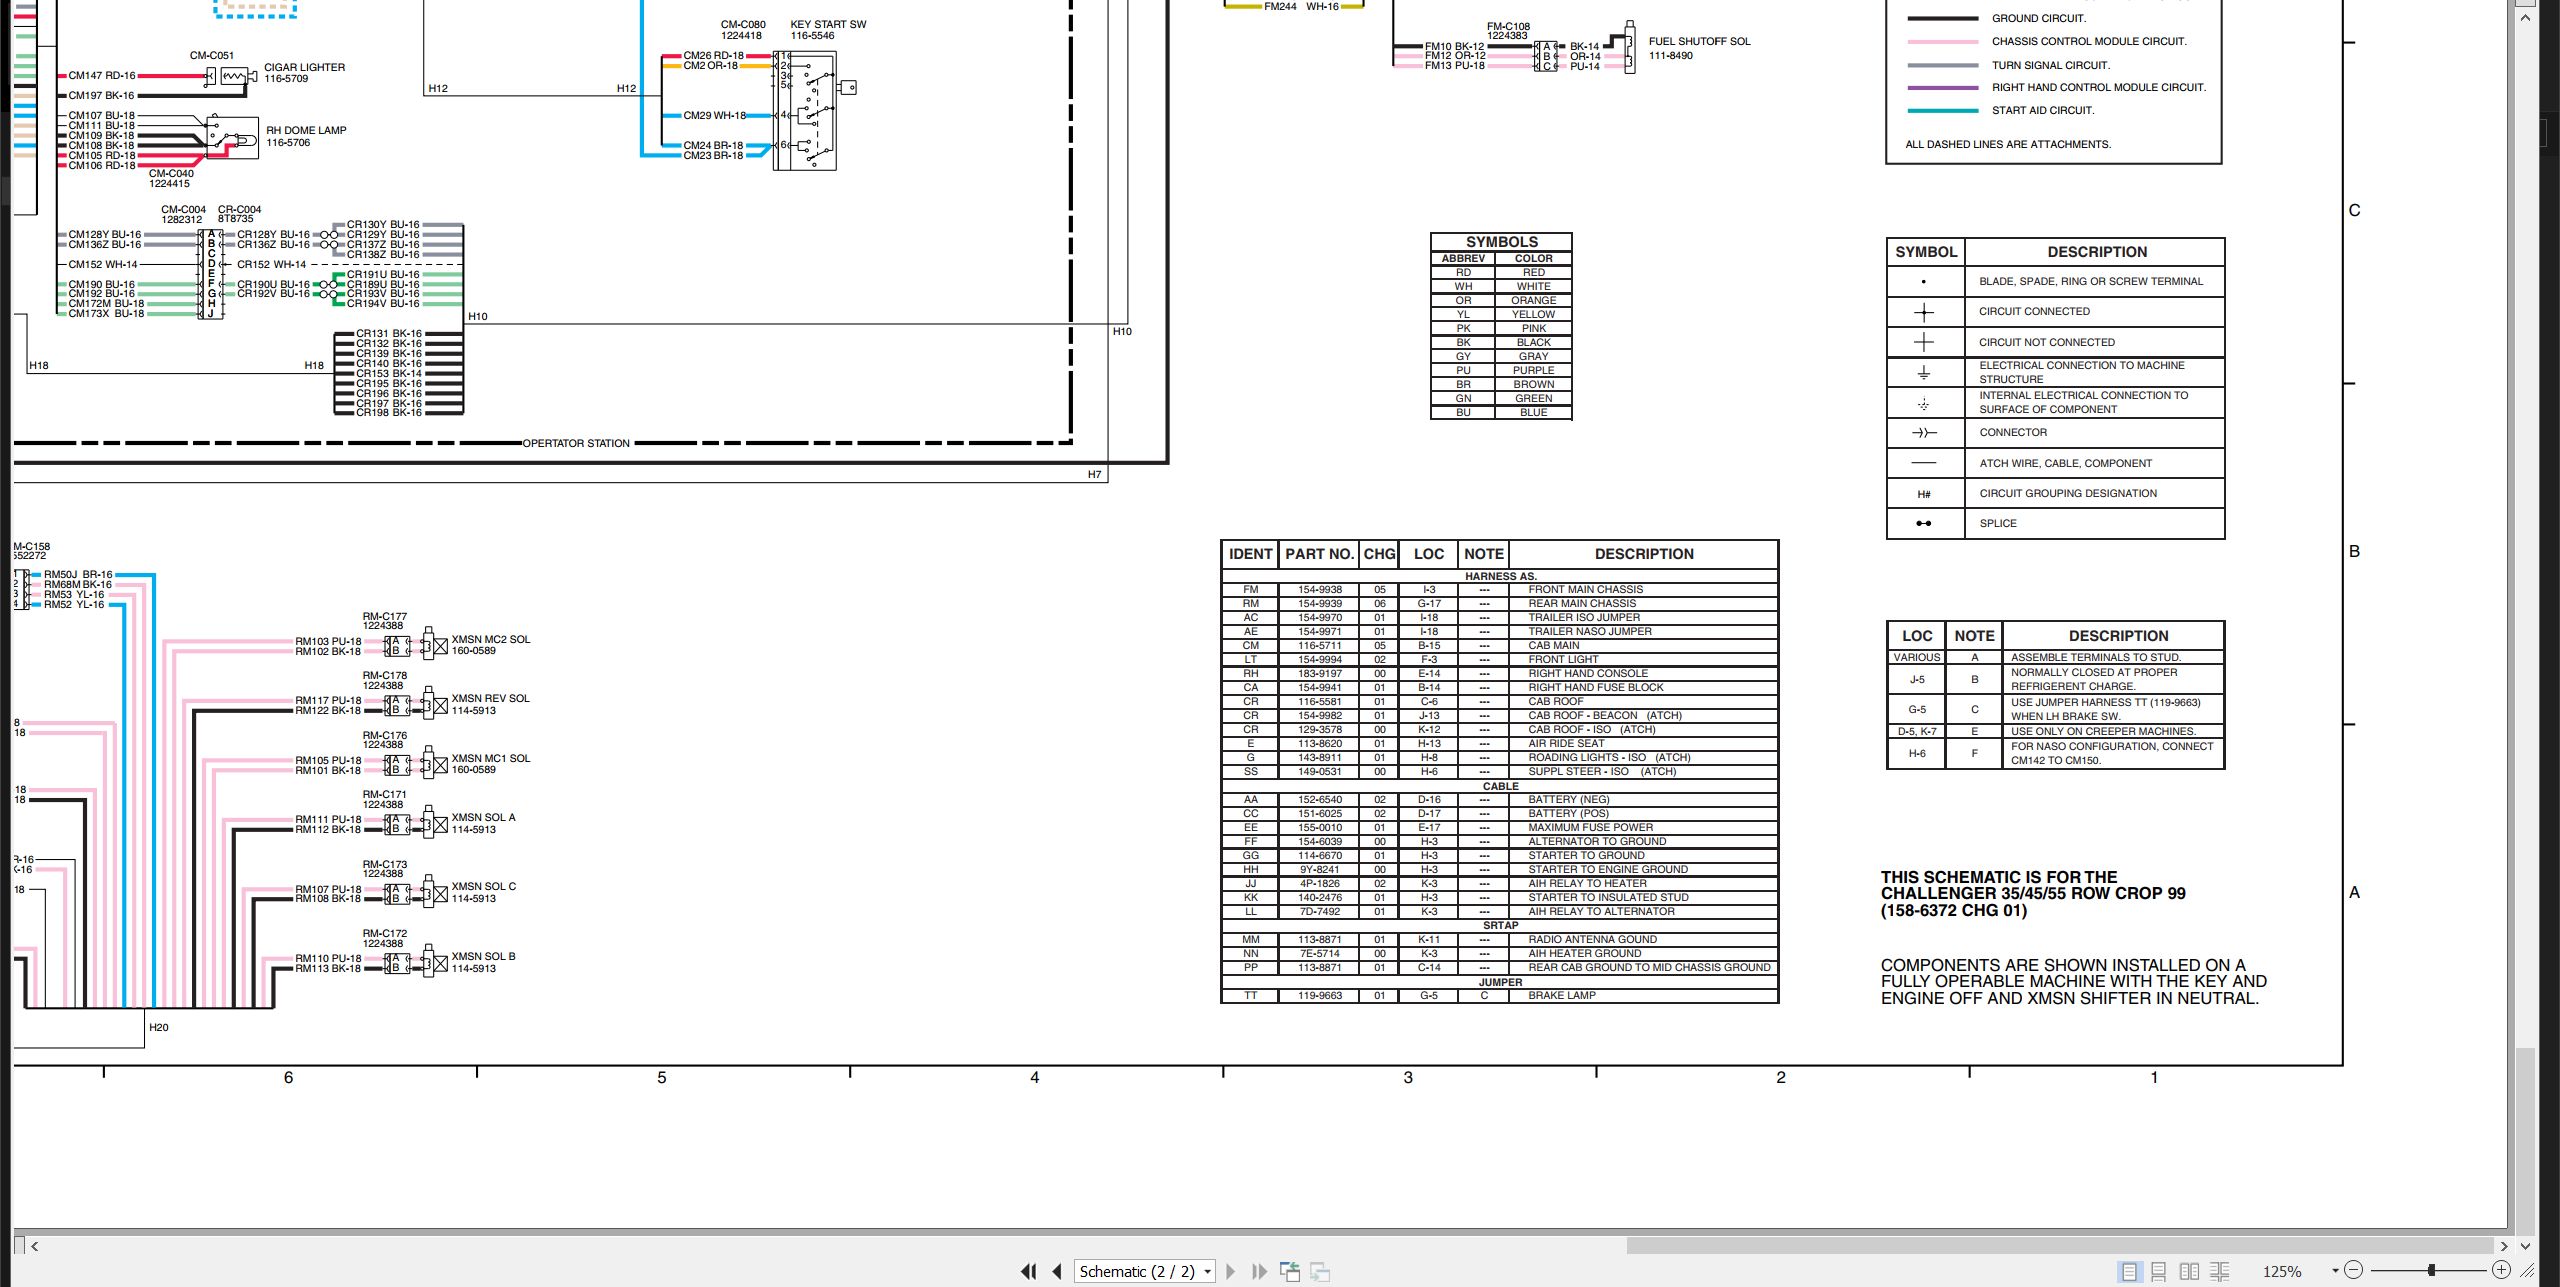Jump to the last page

(1260, 1271)
